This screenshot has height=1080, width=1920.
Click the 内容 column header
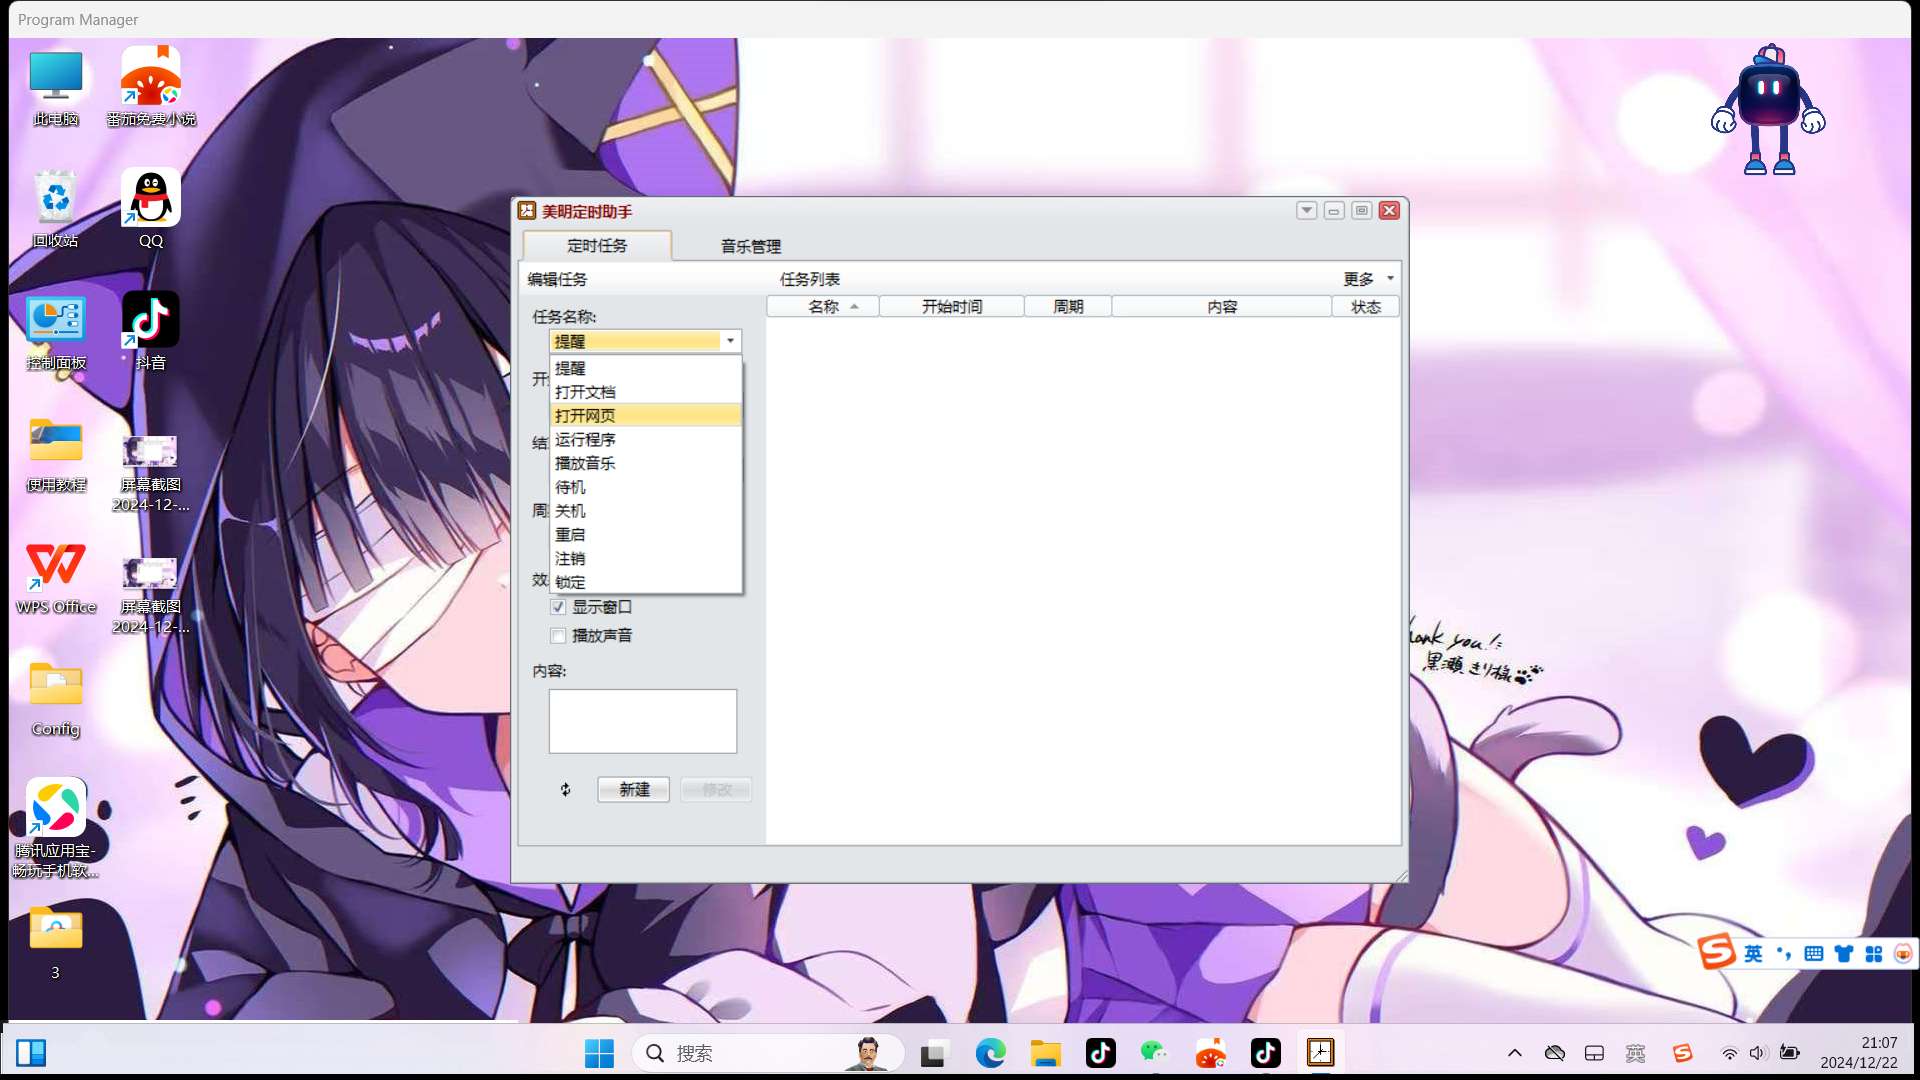pos(1222,307)
